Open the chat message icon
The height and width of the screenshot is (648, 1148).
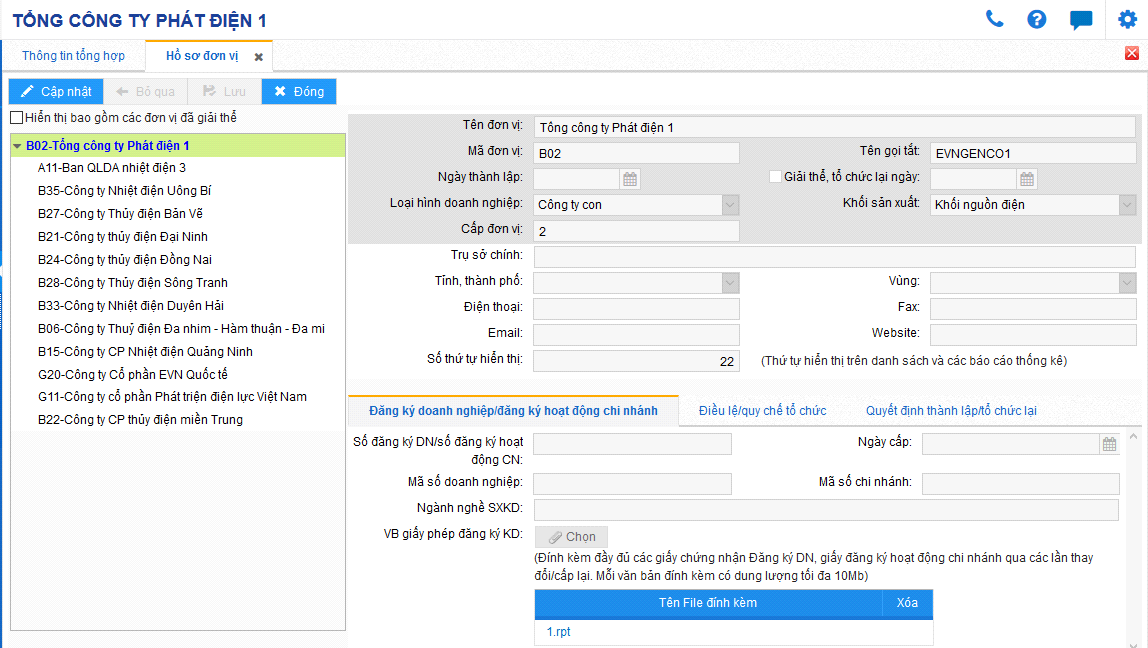(x=1081, y=20)
